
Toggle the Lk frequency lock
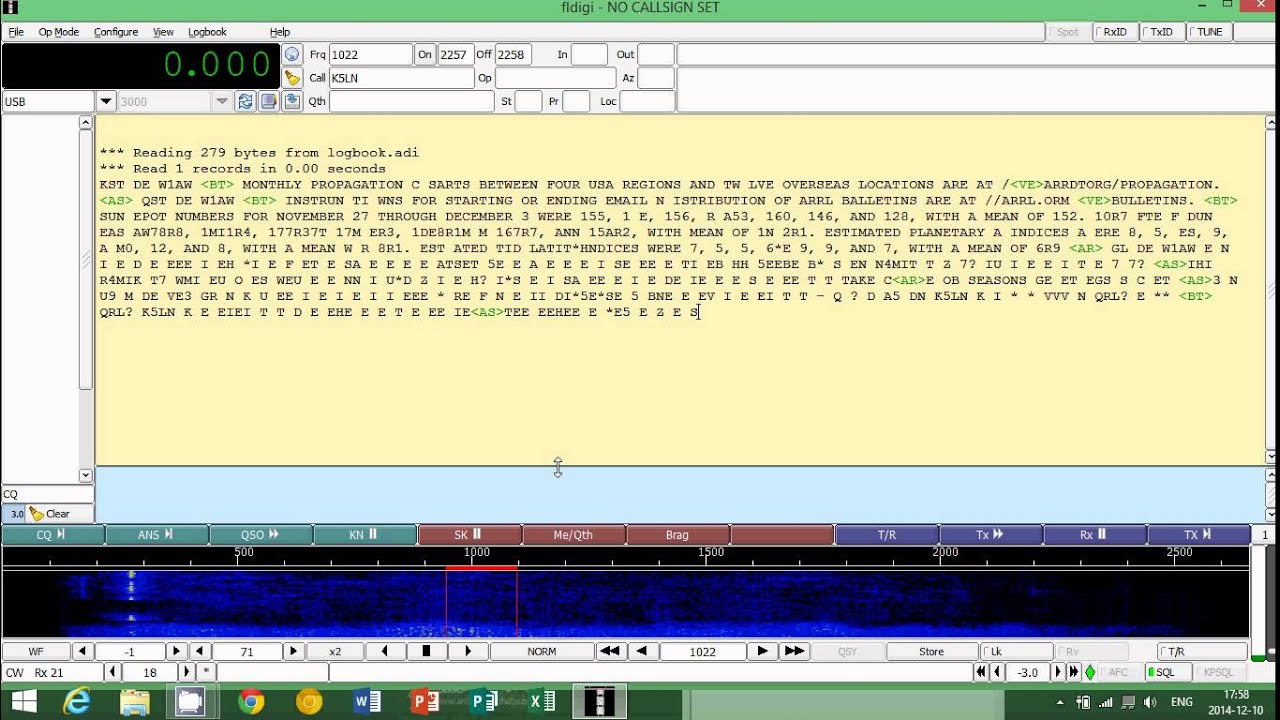(x=1016, y=651)
